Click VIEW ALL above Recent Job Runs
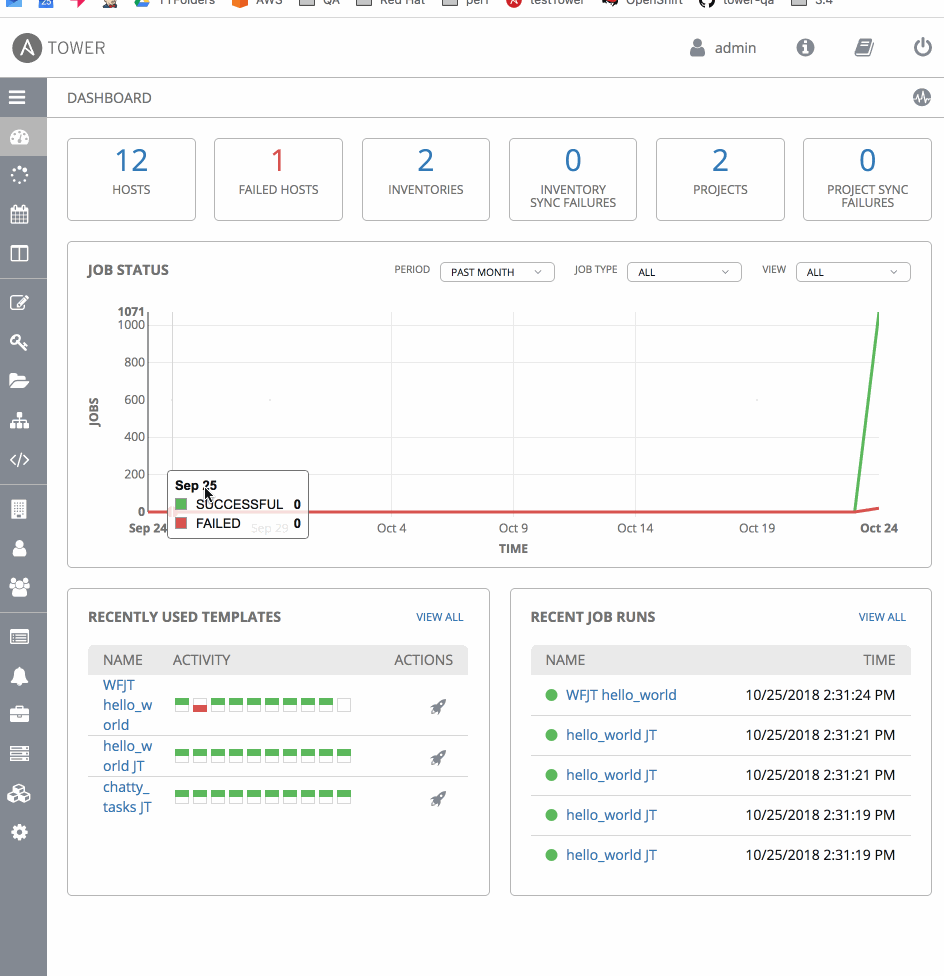Image resolution: width=944 pixels, height=976 pixels. (881, 617)
